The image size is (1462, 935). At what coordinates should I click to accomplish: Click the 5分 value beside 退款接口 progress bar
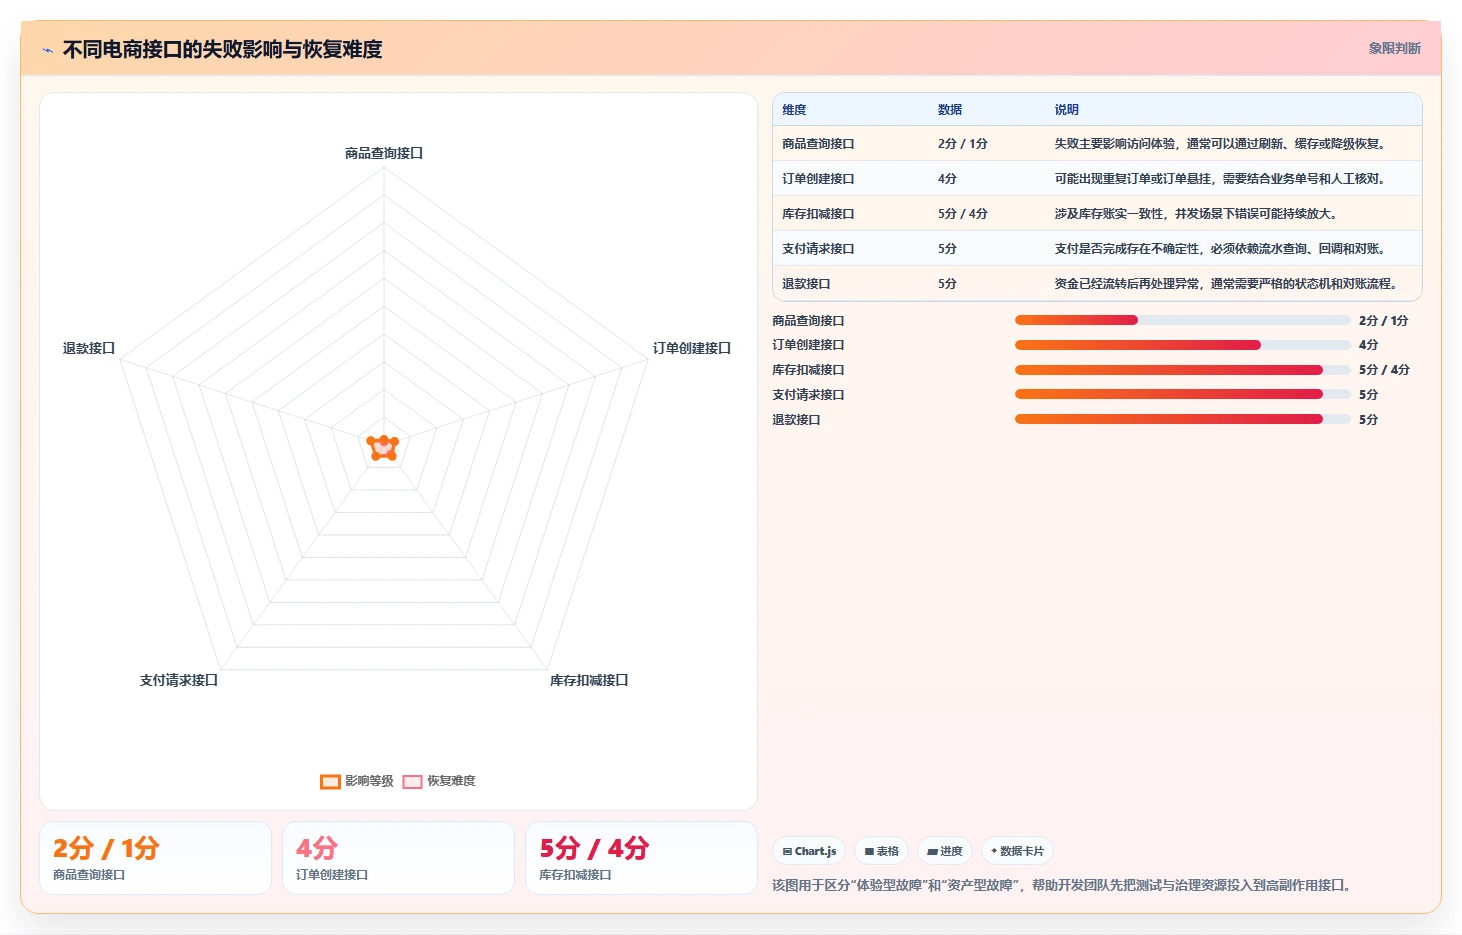point(1368,420)
